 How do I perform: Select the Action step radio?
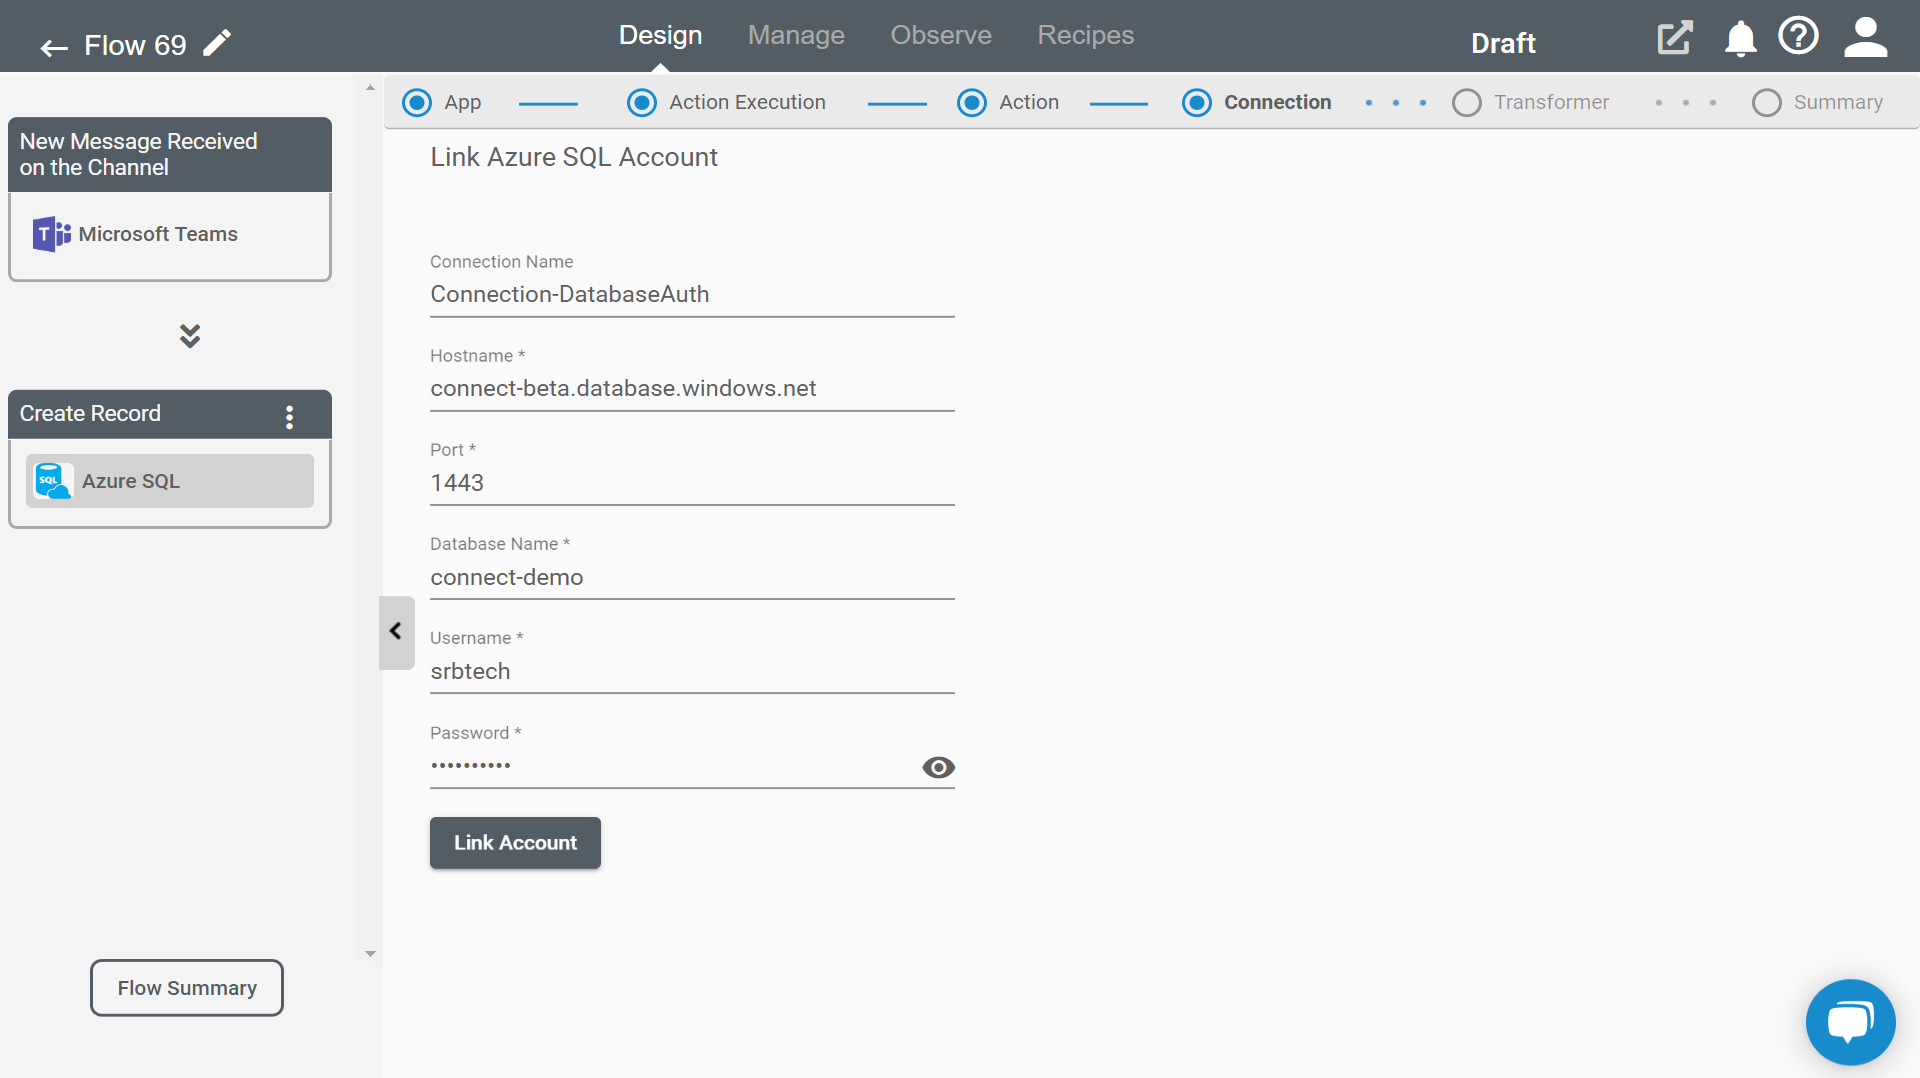pyautogui.click(x=972, y=103)
